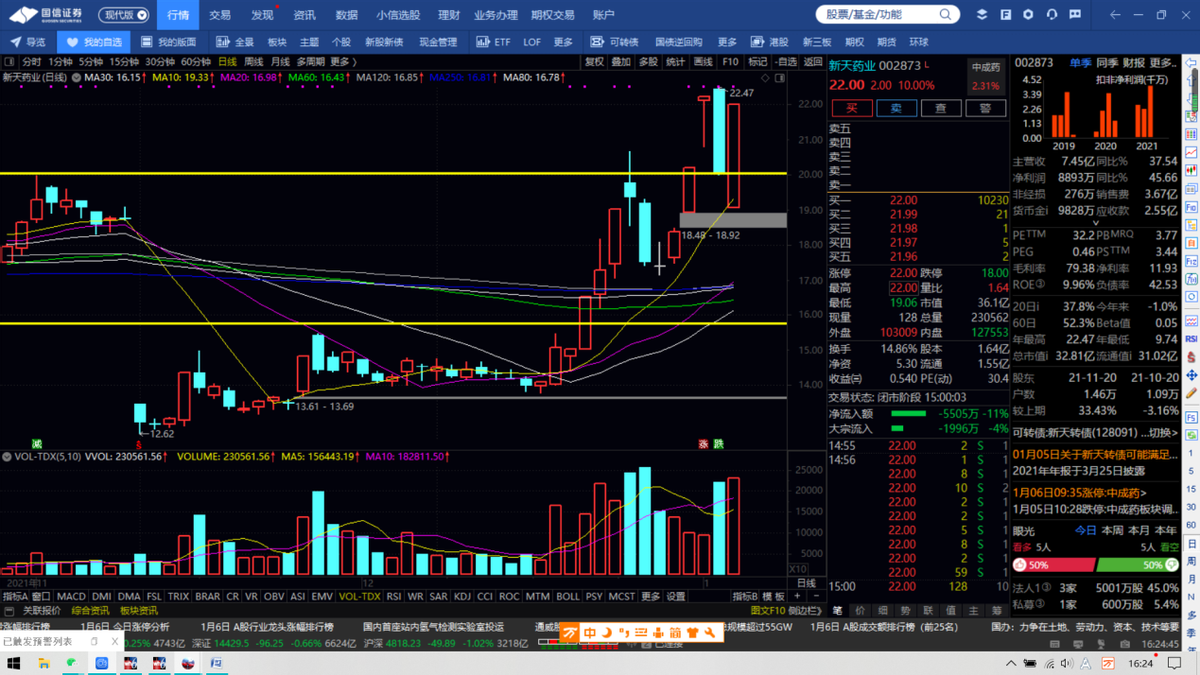Open 可转债 convertible bonds
This screenshot has width=1200, height=675.
point(614,42)
